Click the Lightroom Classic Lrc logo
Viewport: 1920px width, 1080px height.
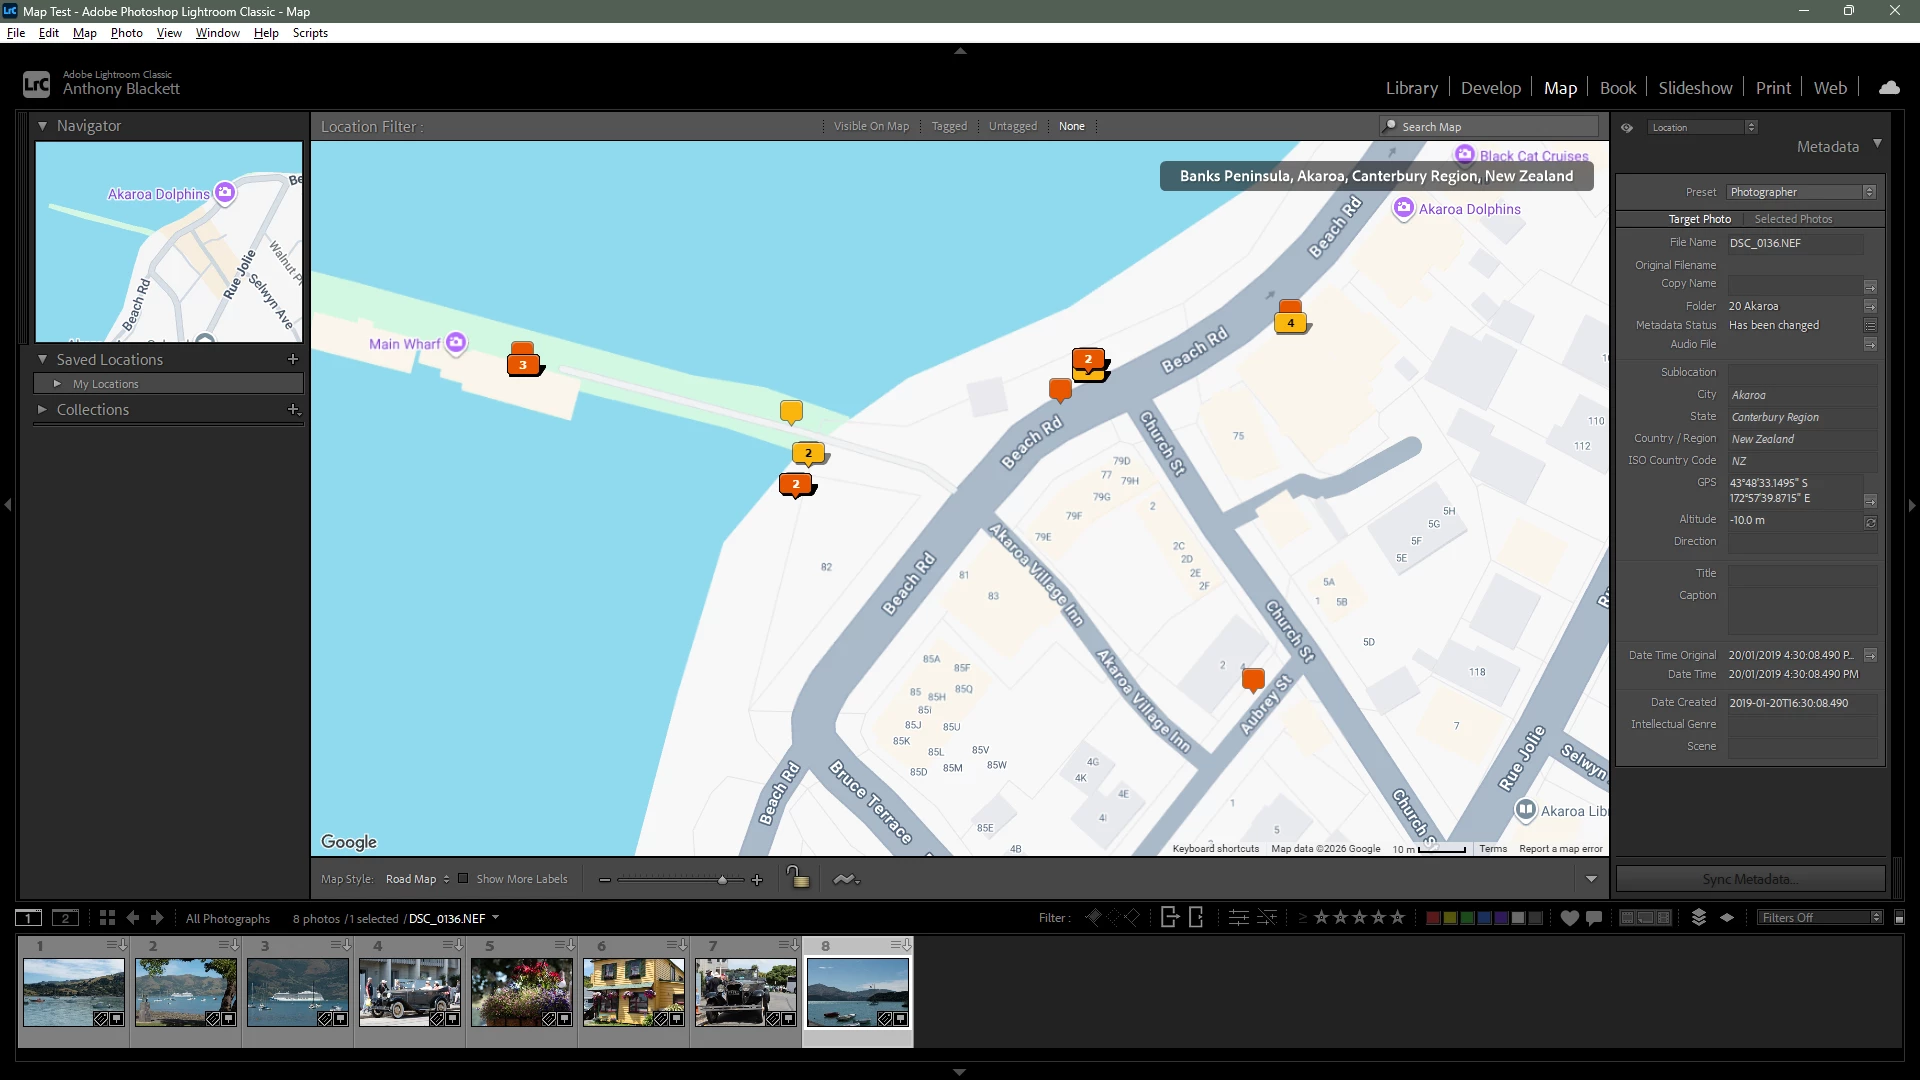pos(36,84)
